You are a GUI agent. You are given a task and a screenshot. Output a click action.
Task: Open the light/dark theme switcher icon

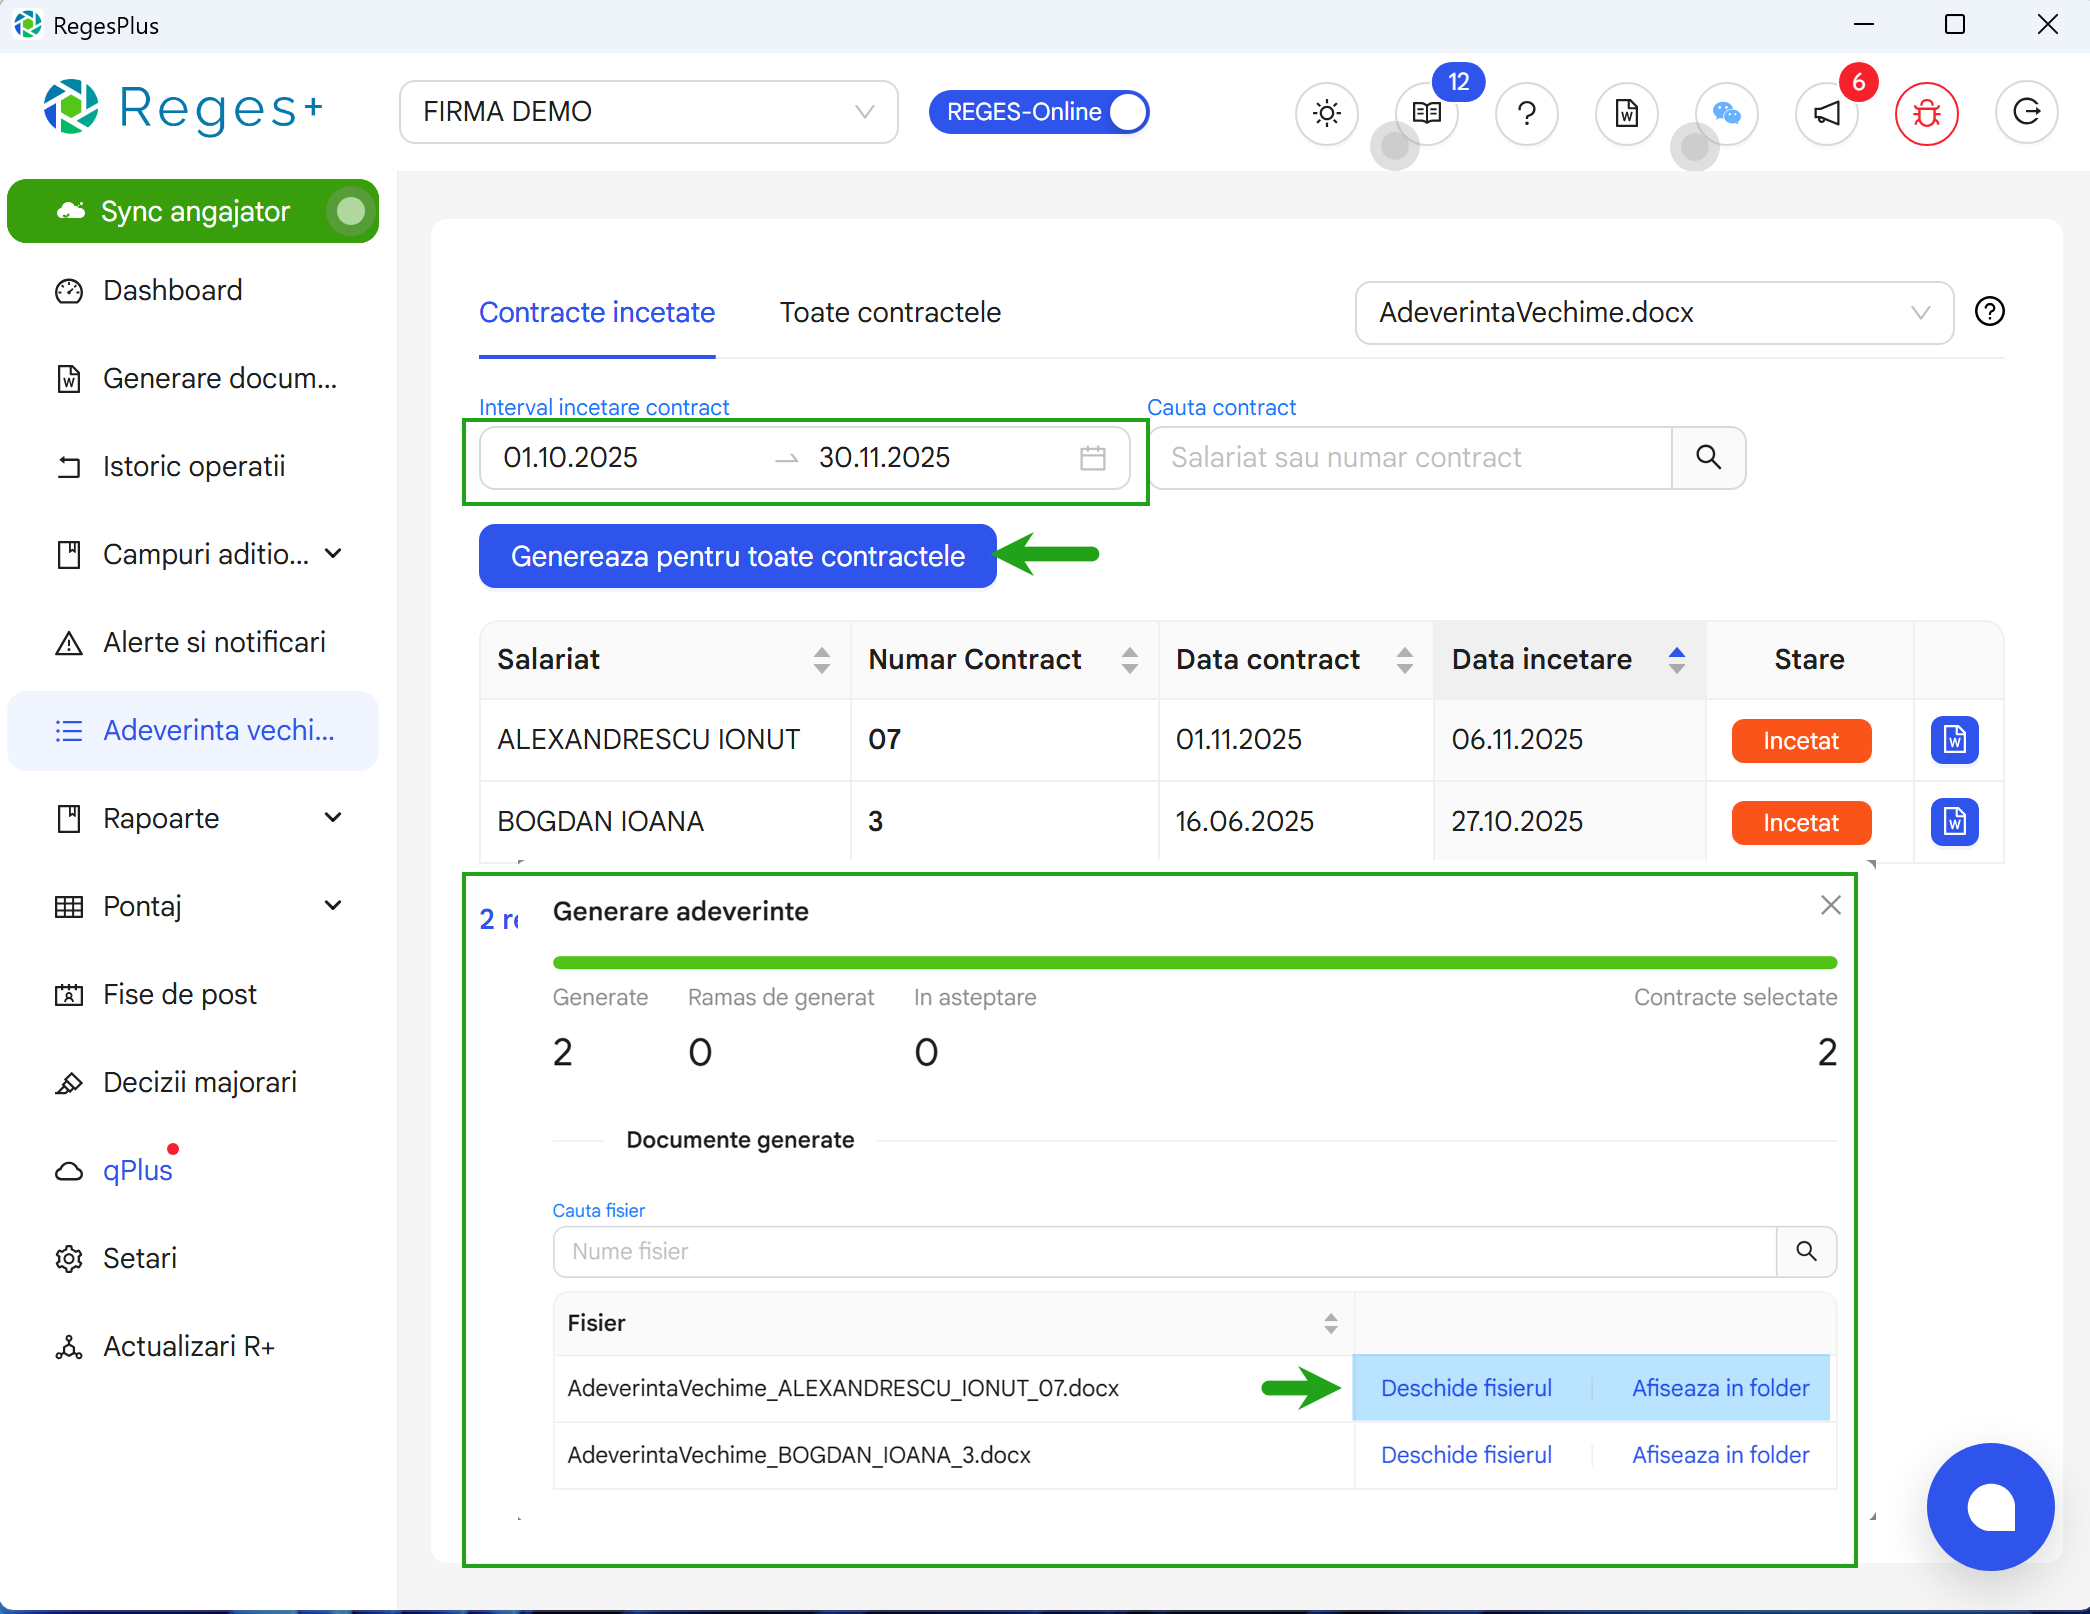point(1326,113)
